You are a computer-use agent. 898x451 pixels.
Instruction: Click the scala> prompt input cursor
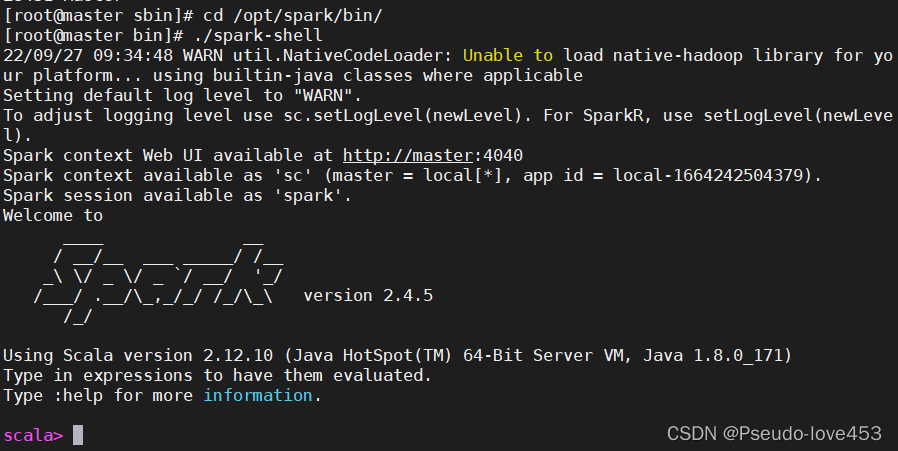pyautogui.click(x=78, y=436)
